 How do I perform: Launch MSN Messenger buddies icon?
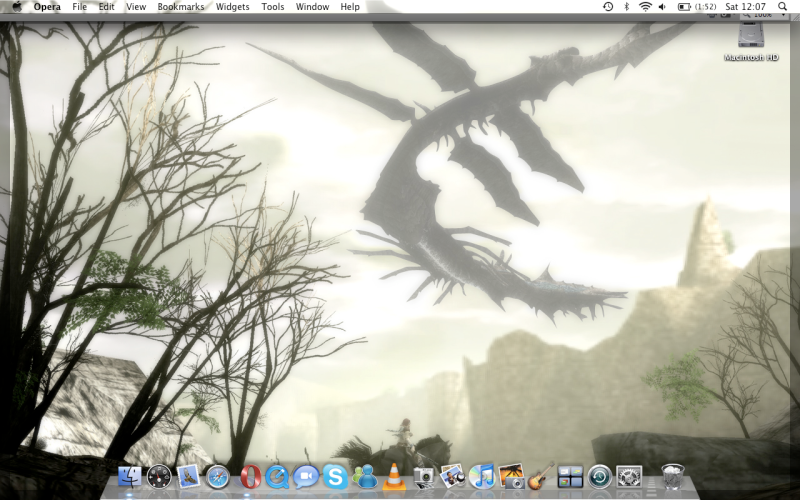pos(365,477)
